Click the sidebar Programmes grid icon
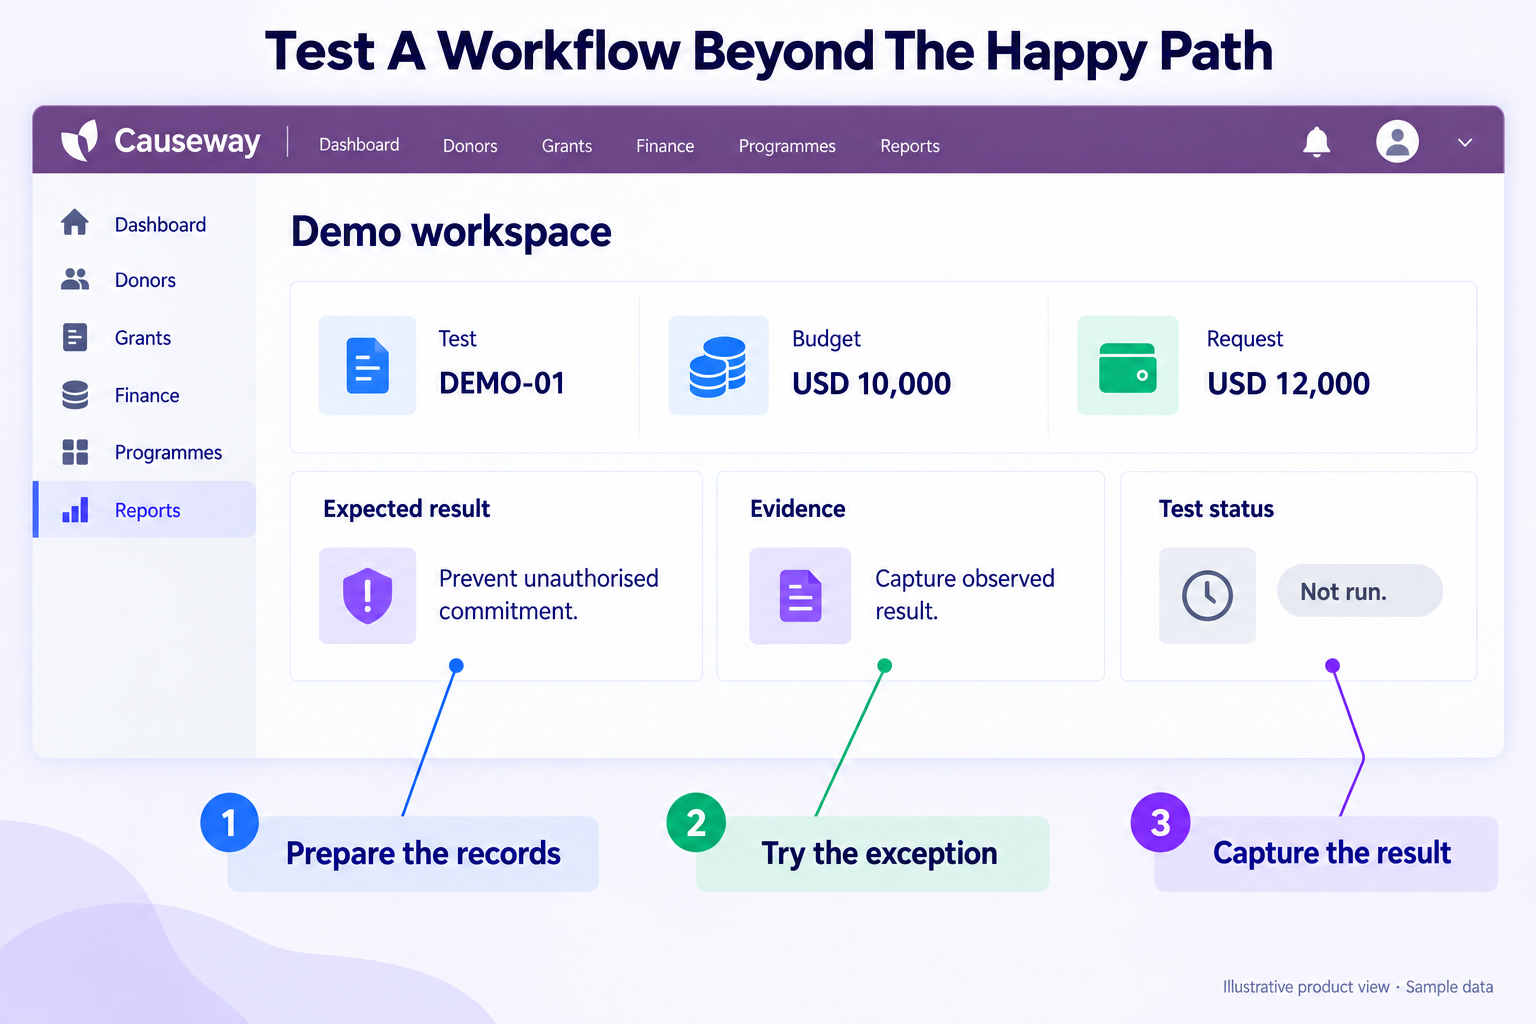The height and width of the screenshot is (1024, 1536). tap(75, 452)
